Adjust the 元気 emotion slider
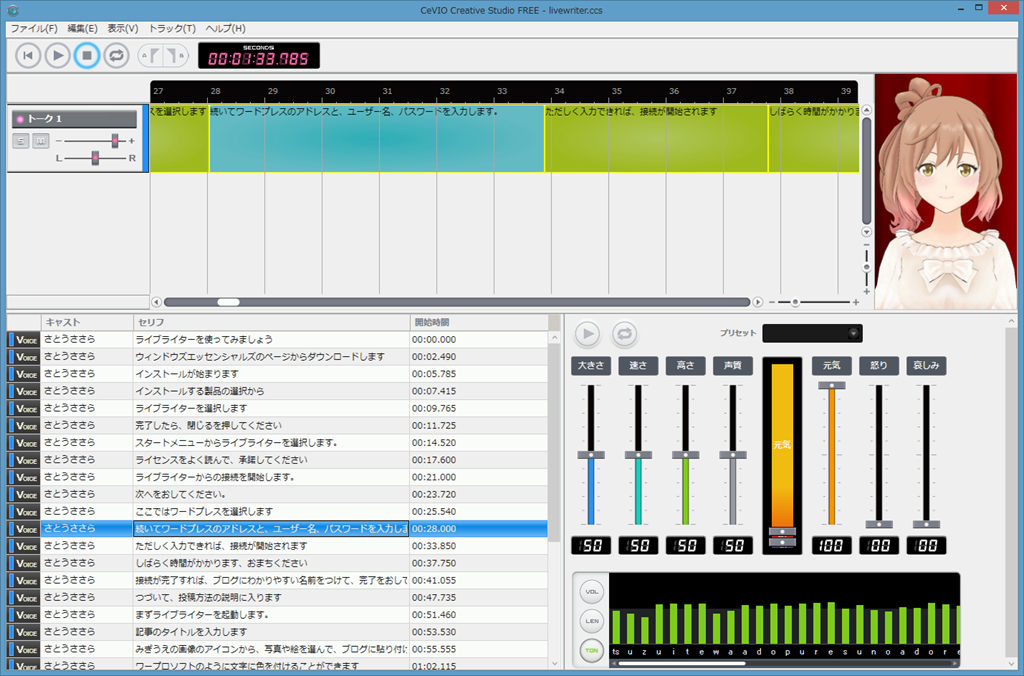Screen dimensions: 1024x676 coord(831,385)
